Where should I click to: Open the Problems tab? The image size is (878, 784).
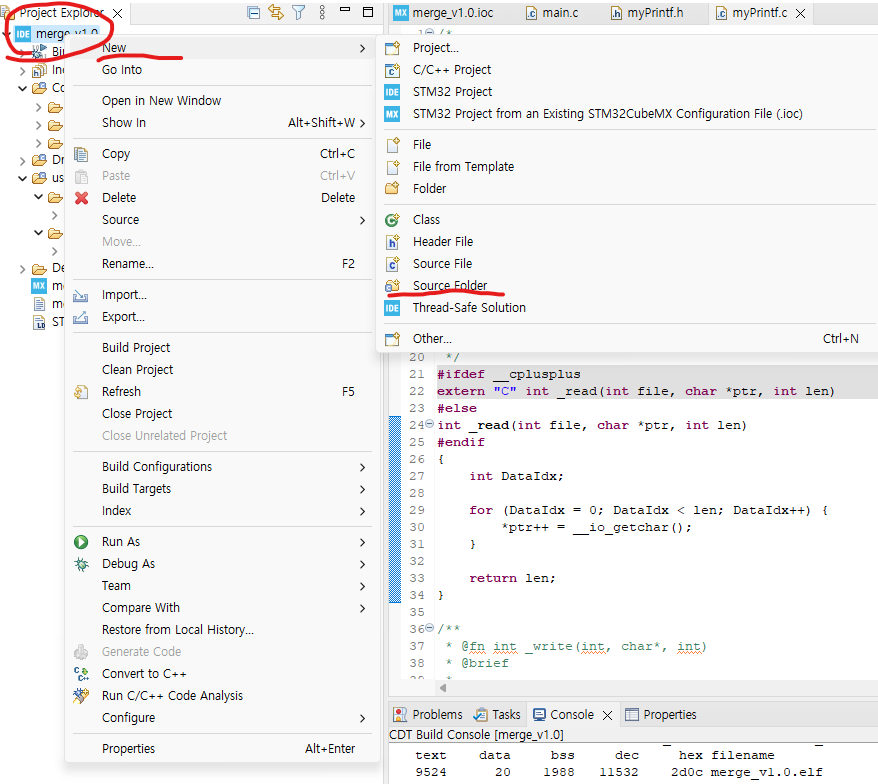428,715
